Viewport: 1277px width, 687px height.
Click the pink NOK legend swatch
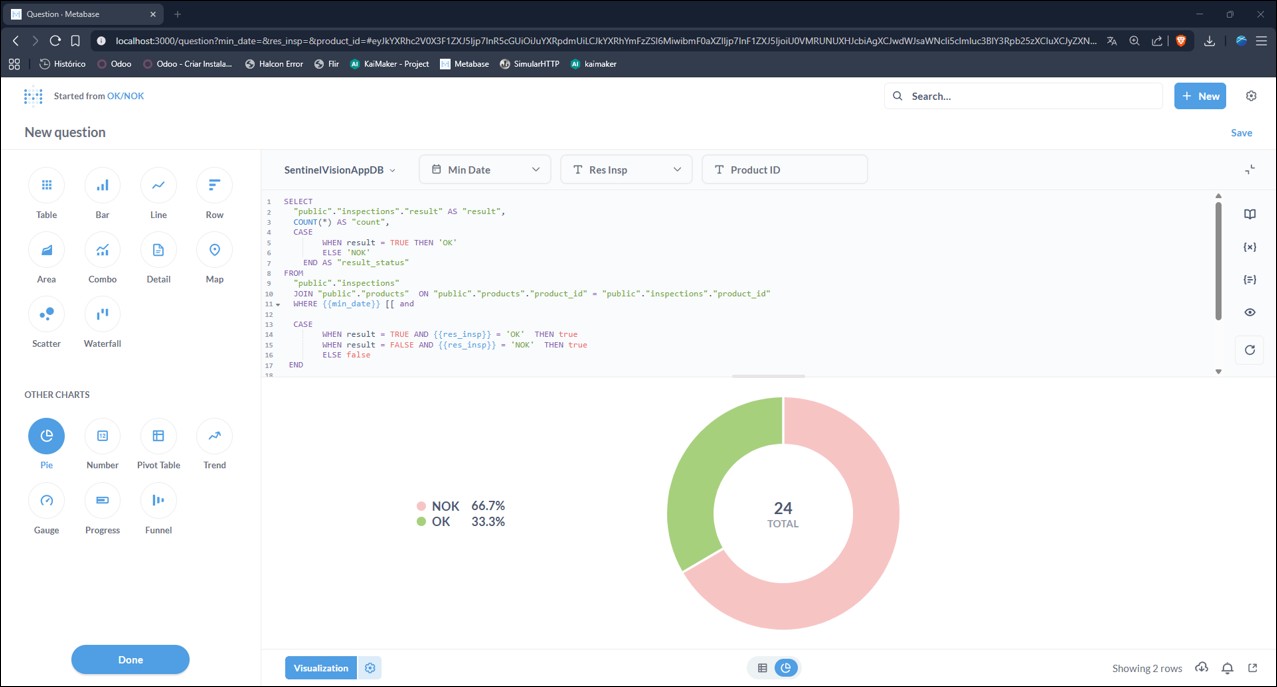coord(421,507)
